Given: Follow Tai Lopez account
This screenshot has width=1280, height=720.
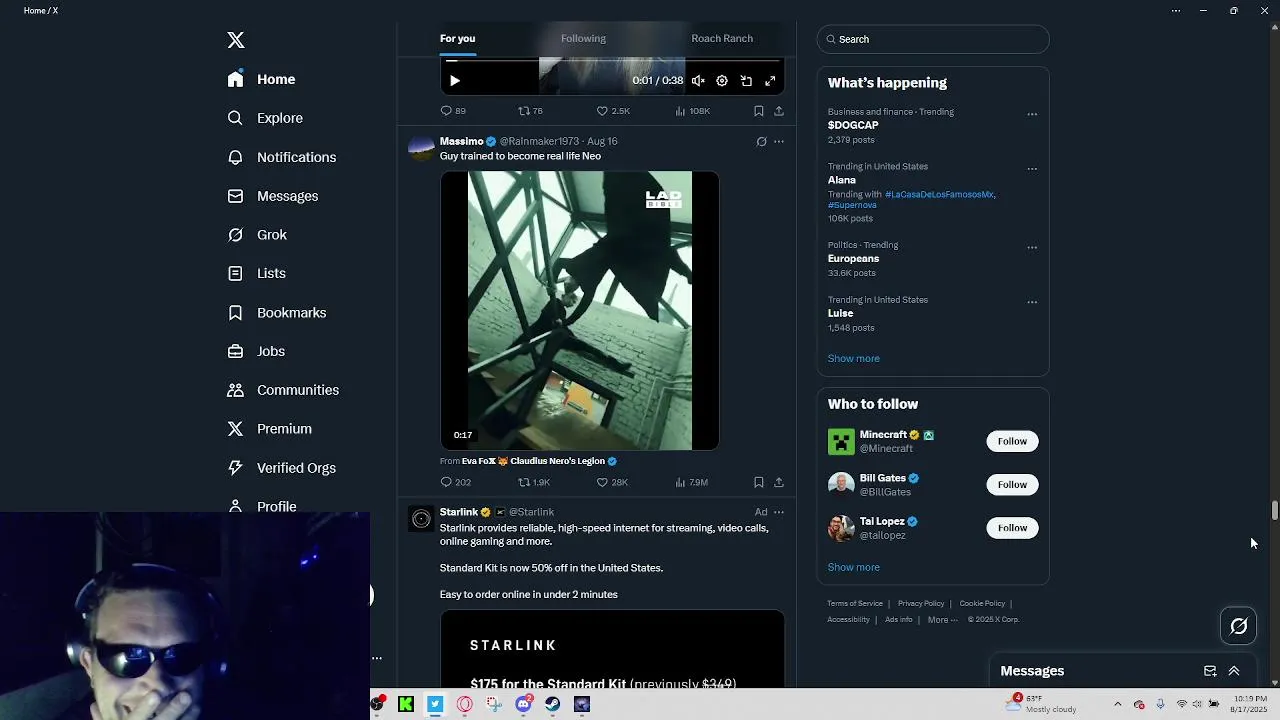Looking at the screenshot, I should click(1012, 528).
